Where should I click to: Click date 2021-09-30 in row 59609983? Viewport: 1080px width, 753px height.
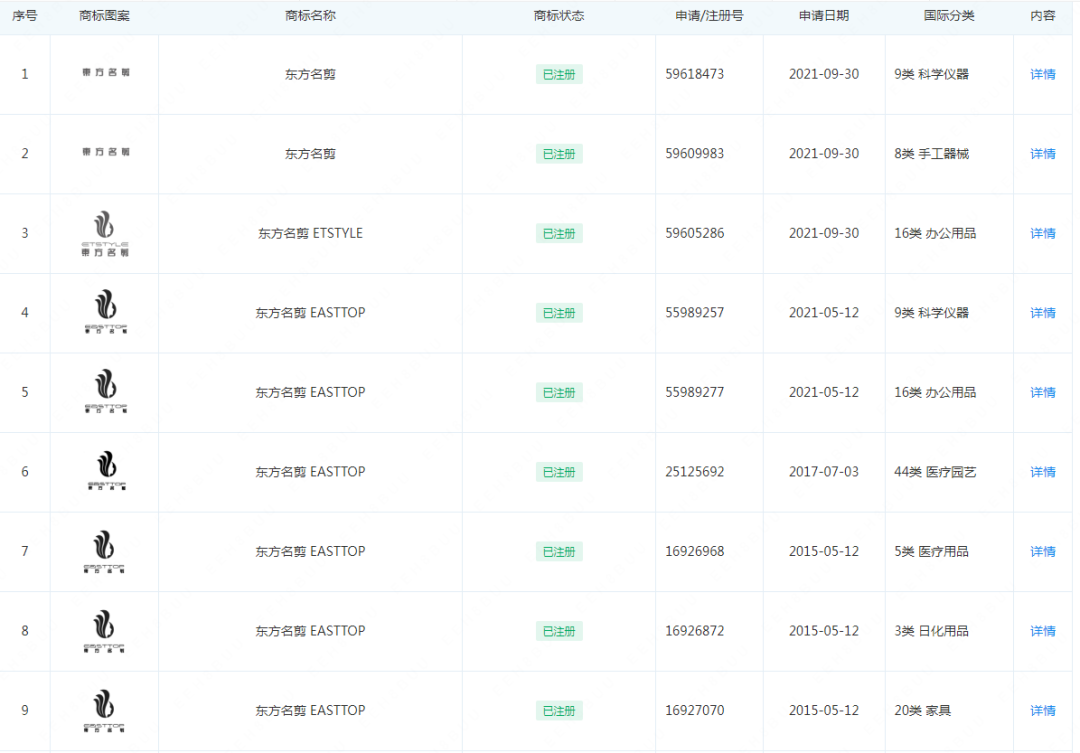pos(824,154)
